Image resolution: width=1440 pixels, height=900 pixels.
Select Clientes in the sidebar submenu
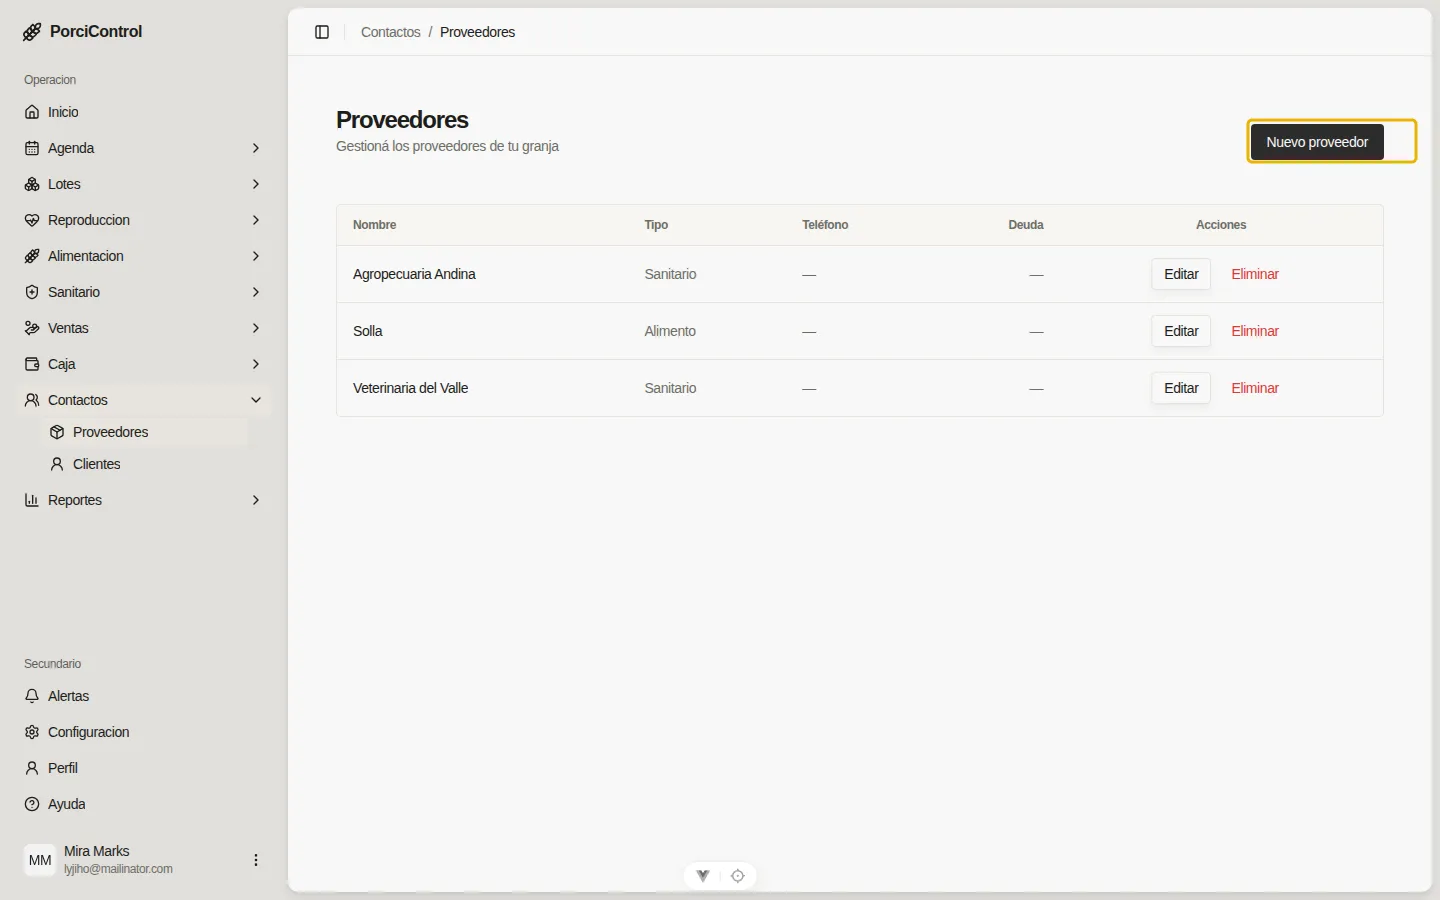tap(144, 464)
